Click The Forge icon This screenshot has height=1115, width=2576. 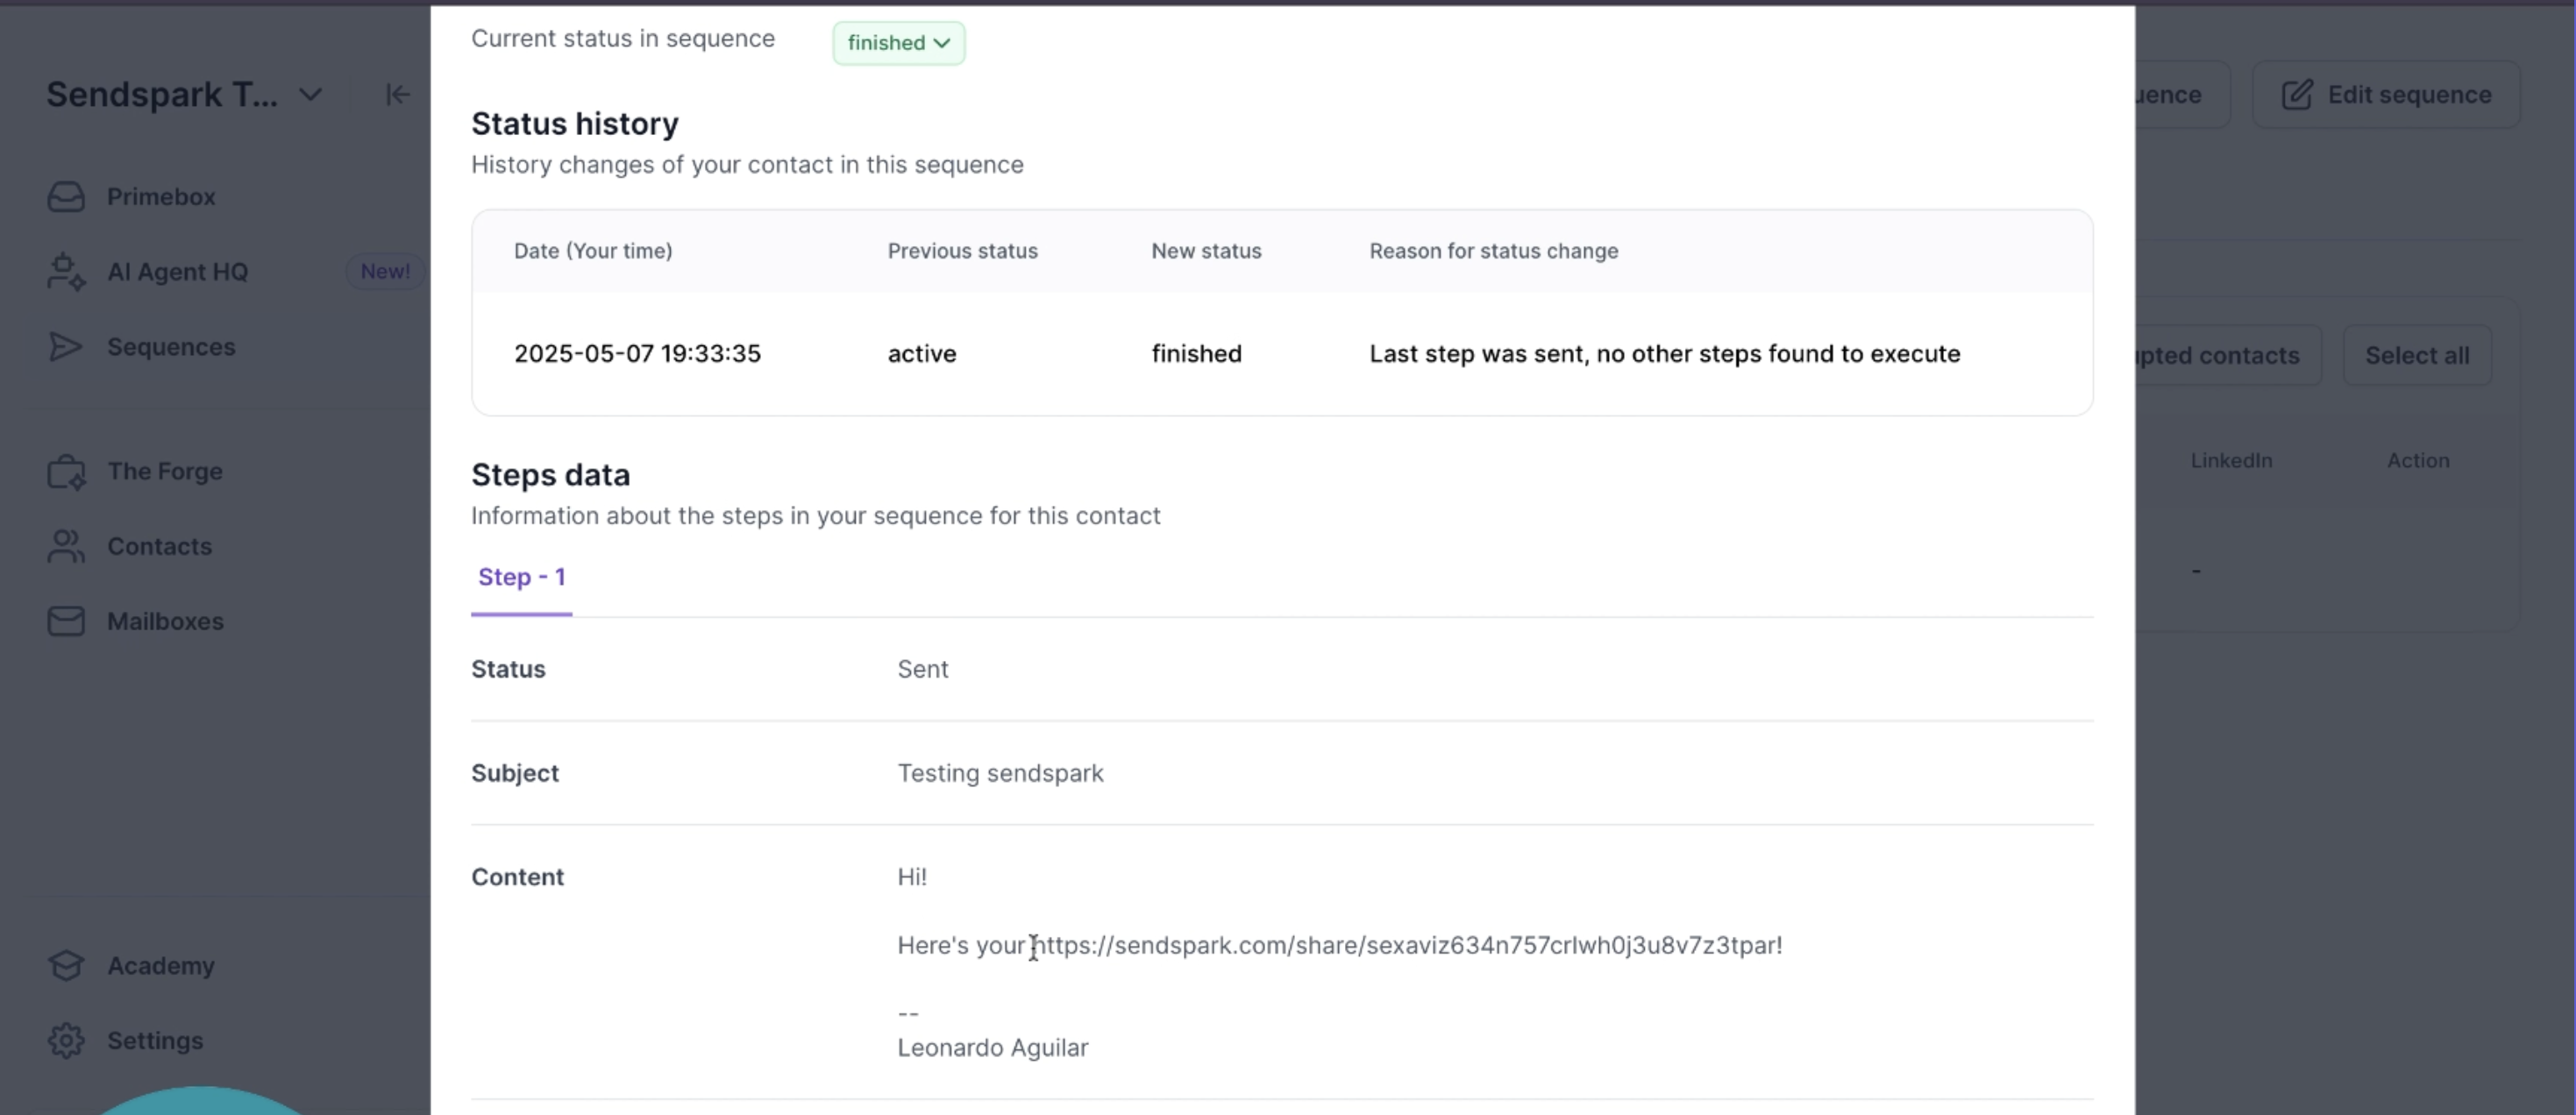click(x=66, y=472)
